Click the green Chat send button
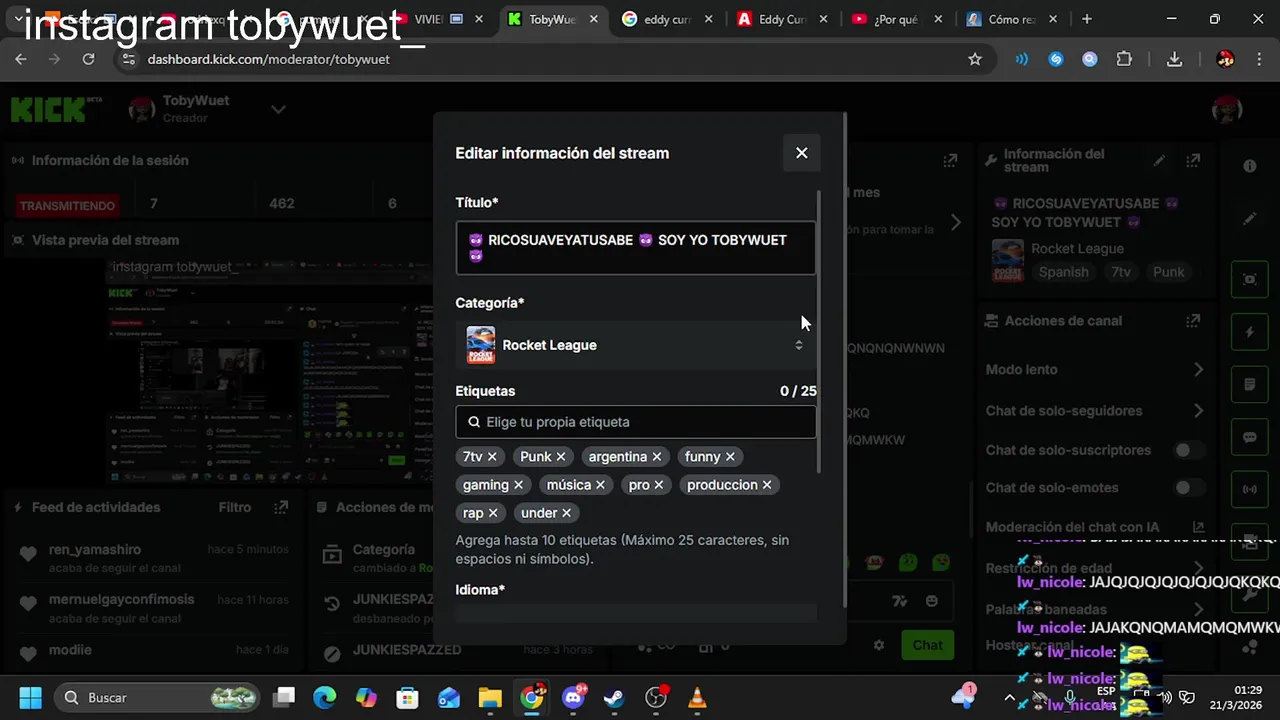1280x720 pixels. (927, 645)
